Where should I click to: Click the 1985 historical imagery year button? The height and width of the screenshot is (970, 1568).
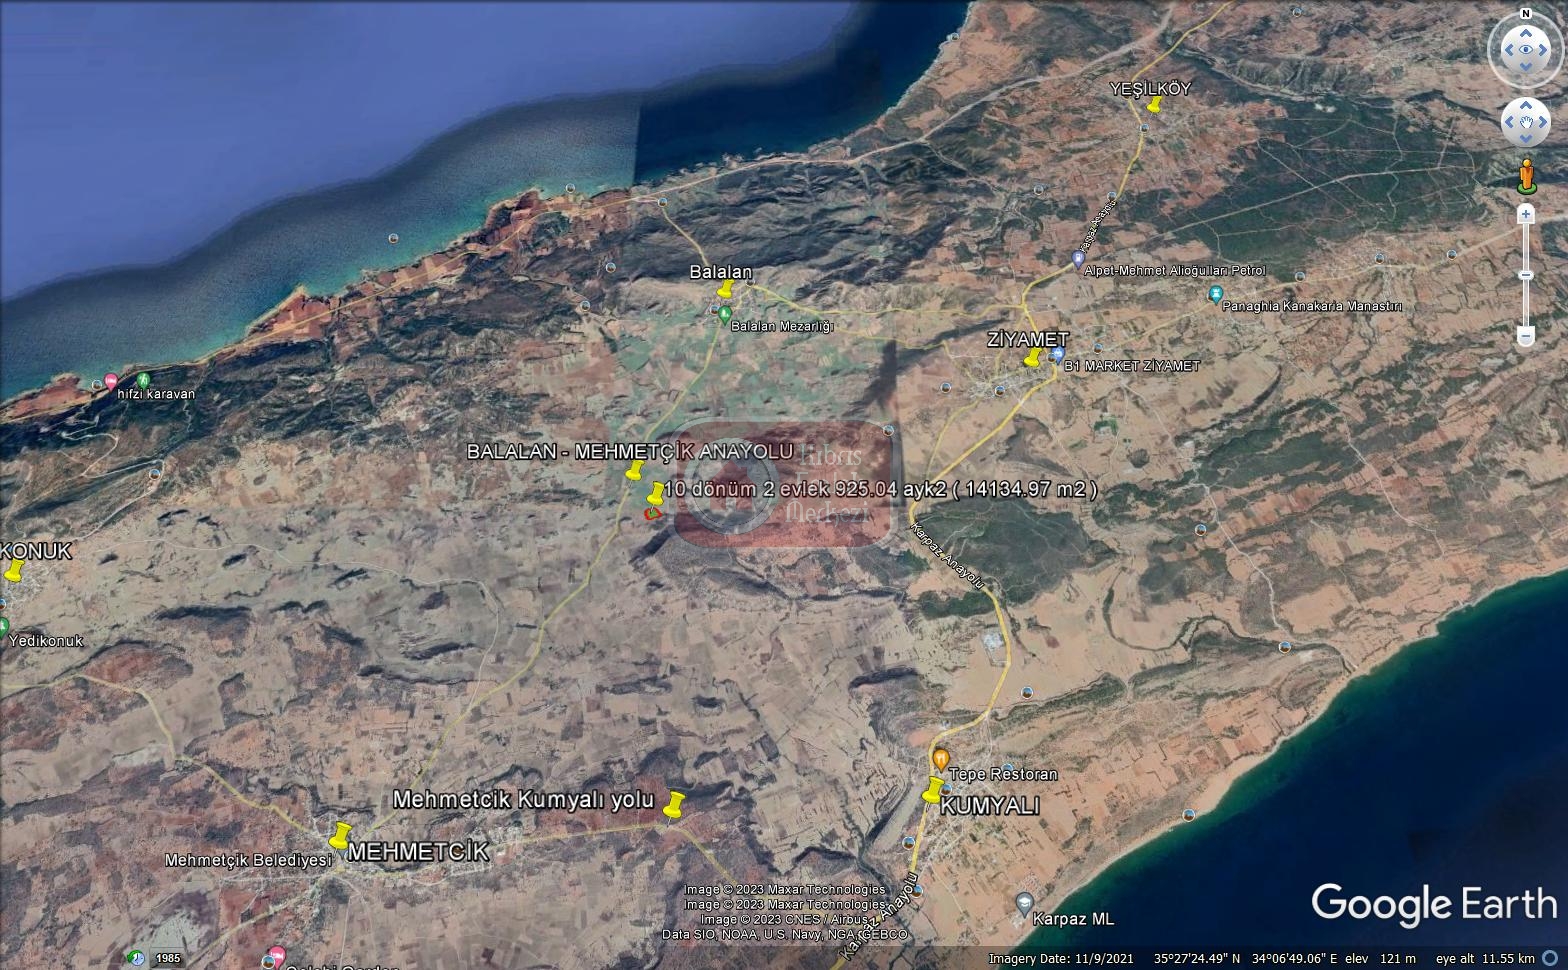[x=168, y=958]
